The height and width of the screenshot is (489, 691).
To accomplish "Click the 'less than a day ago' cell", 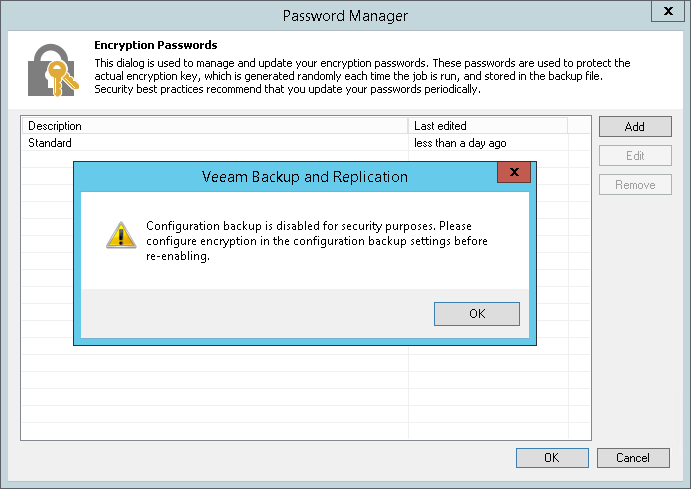I will pyautogui.click(x=460, y=143).
